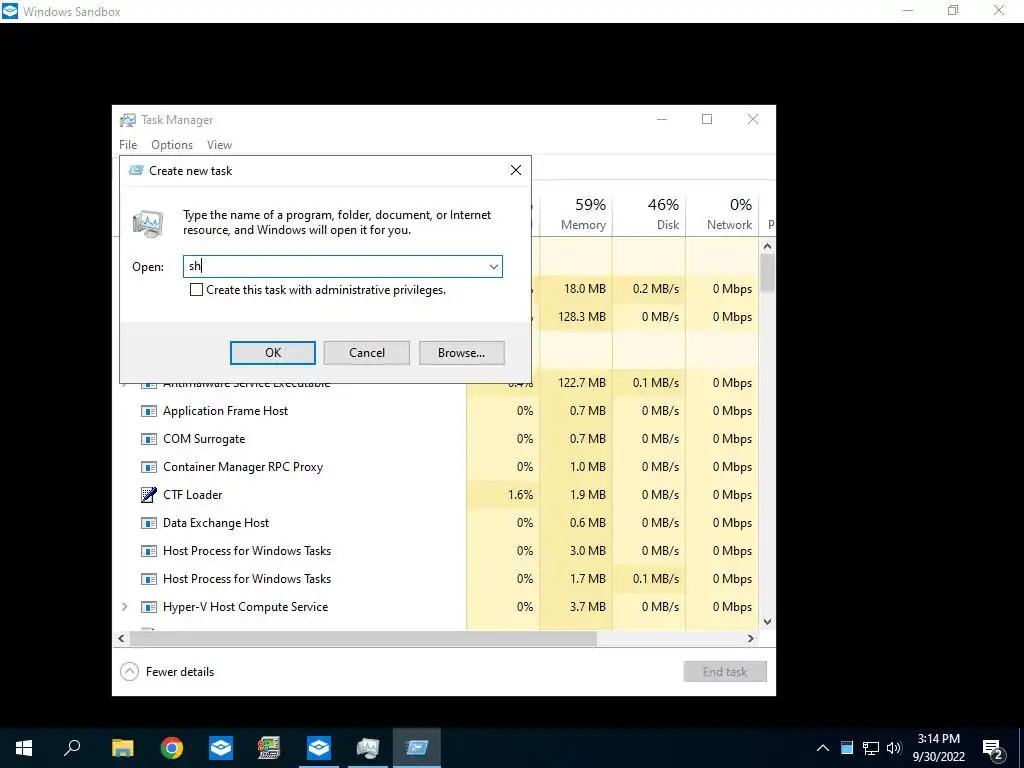
Task: Click the 128.3 MB memory value
Action: point(581,317)
